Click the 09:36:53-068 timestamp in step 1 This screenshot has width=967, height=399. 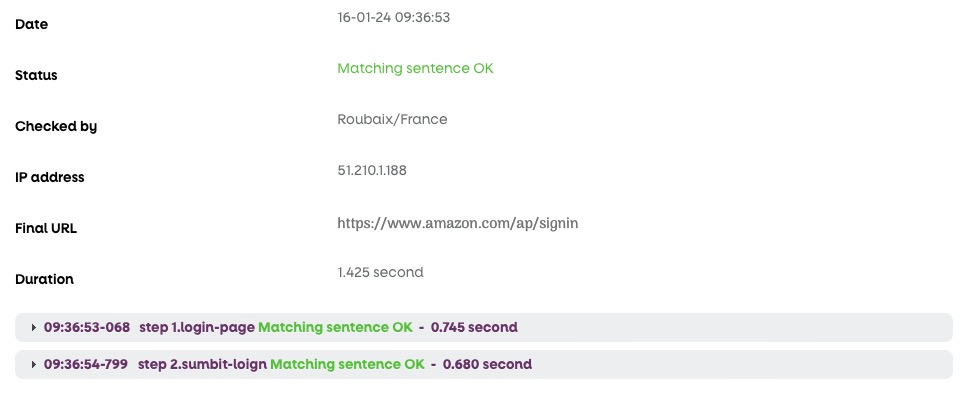87,327
